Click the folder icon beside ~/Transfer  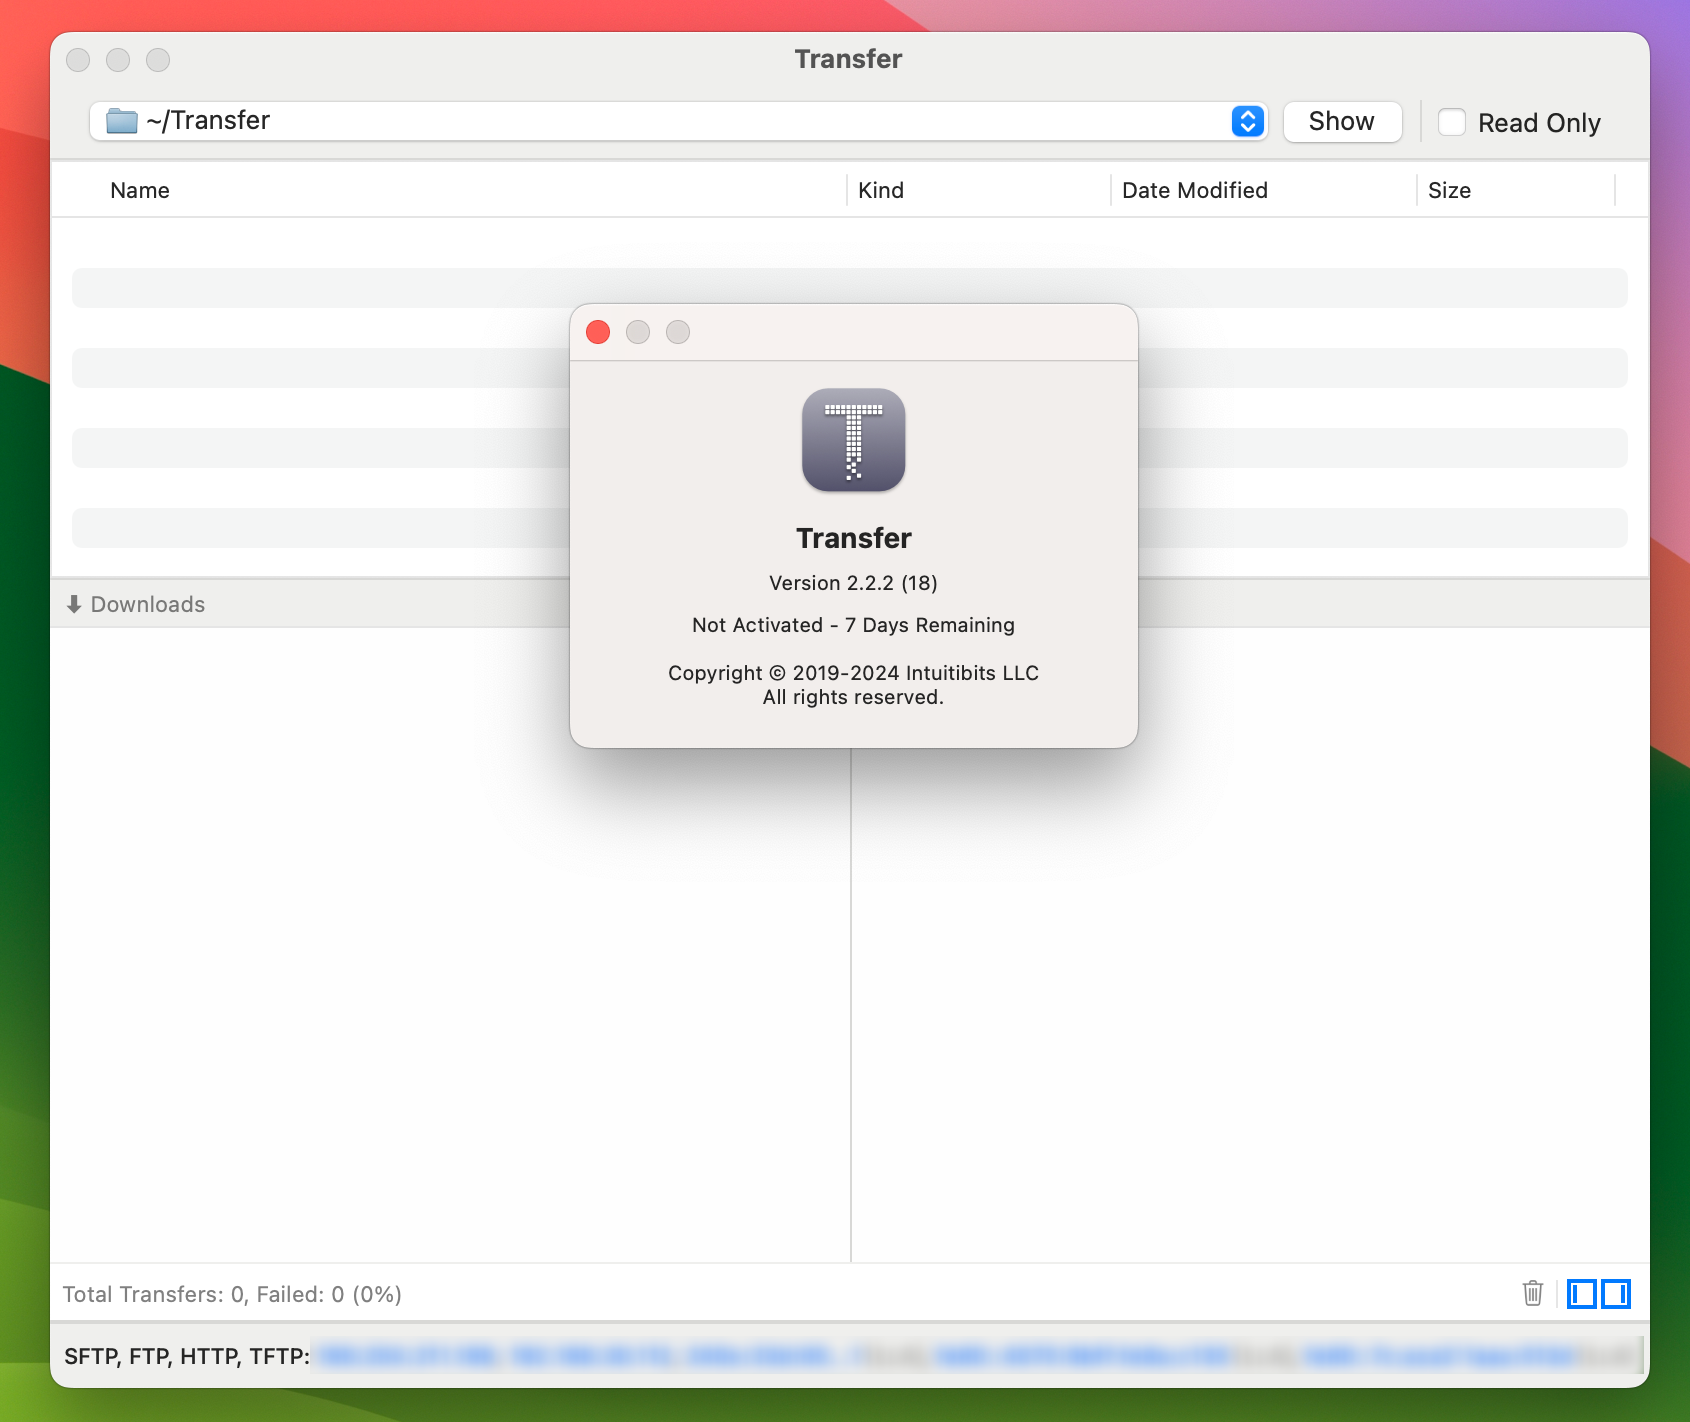122,121
